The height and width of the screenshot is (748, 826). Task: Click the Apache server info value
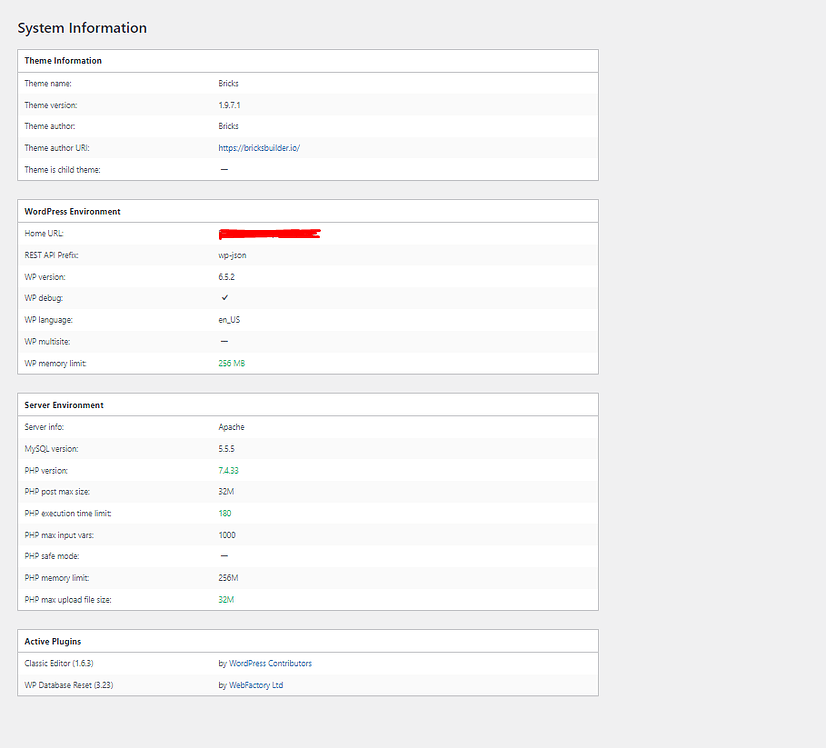click(231, 427)
